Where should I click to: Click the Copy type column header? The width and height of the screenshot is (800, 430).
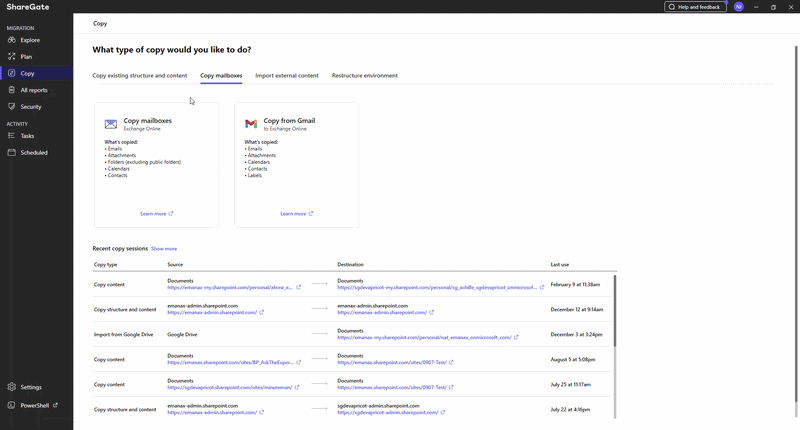[106, 265]
